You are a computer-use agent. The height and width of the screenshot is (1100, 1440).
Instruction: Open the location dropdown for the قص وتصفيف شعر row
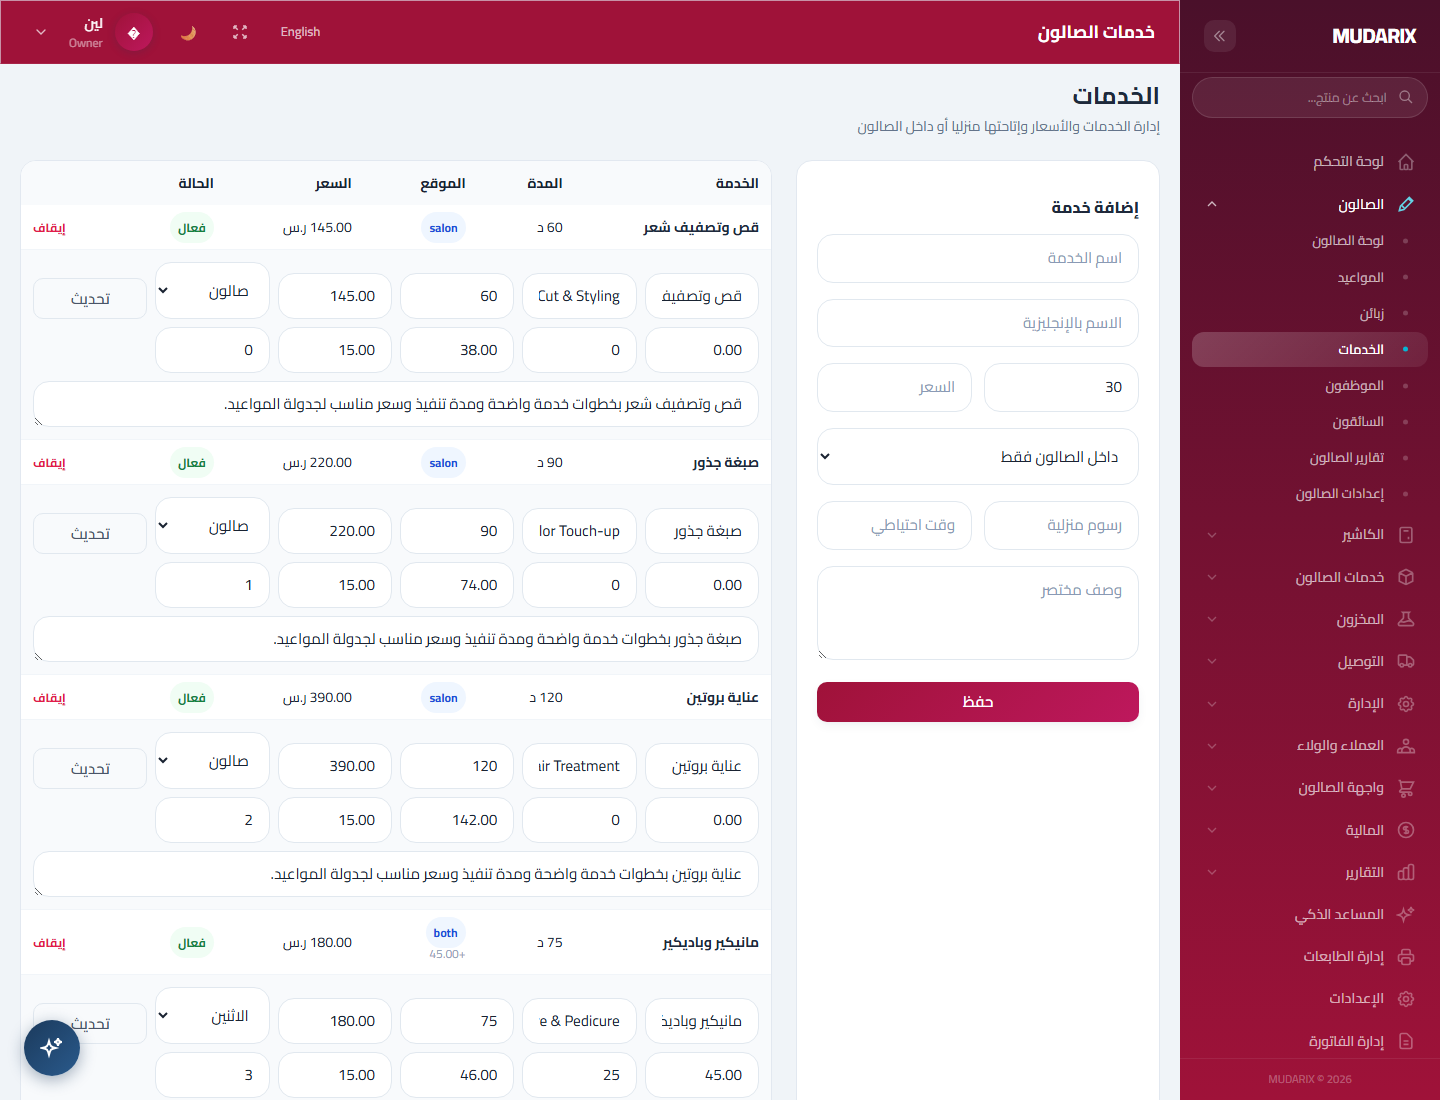[x=212, y=291]
